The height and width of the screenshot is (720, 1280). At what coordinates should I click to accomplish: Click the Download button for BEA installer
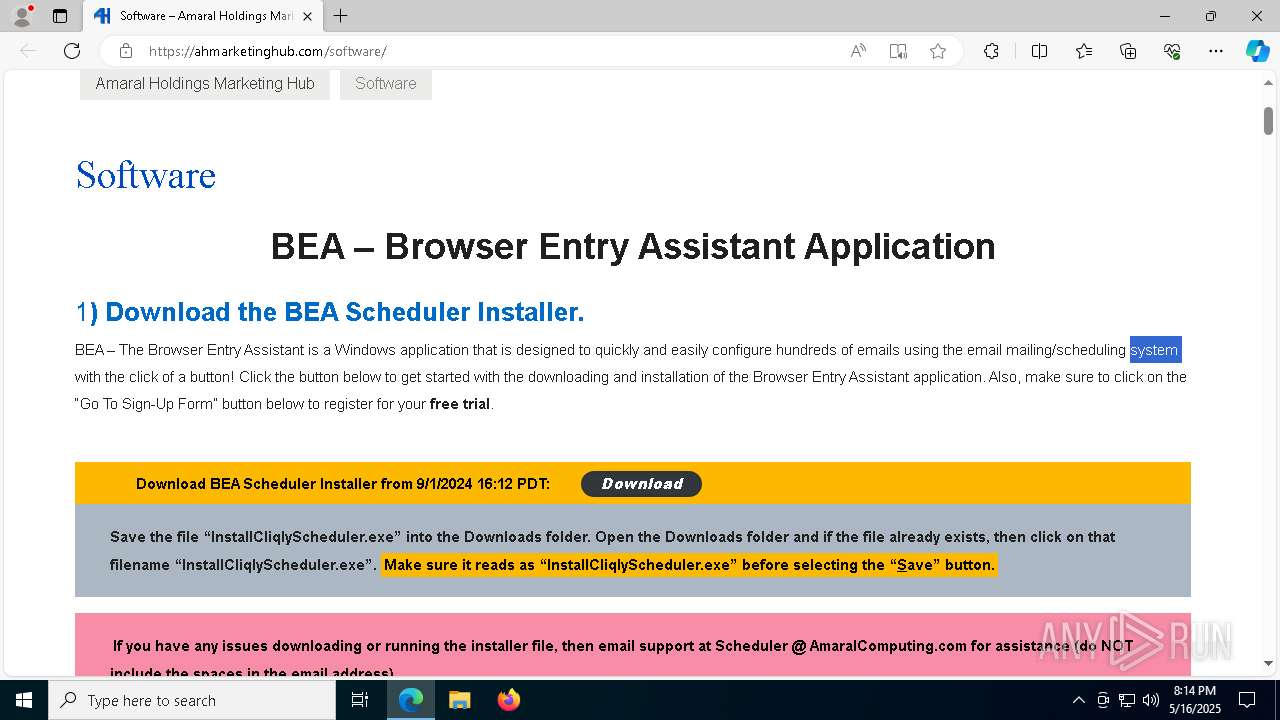click(641, 484)
